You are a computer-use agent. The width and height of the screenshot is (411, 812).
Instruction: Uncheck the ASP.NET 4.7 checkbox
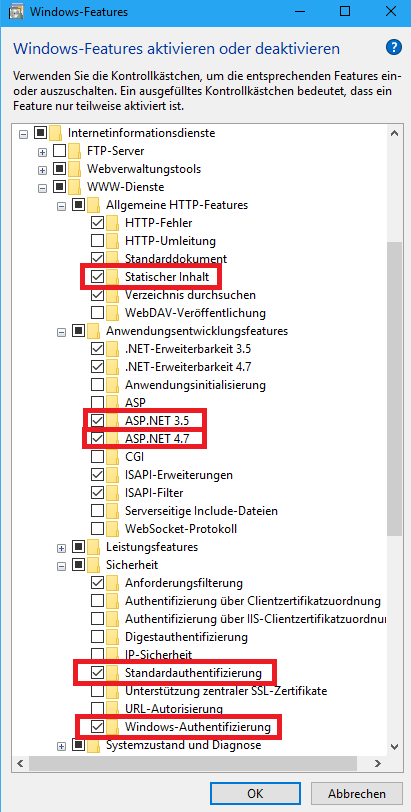[97, 439]
